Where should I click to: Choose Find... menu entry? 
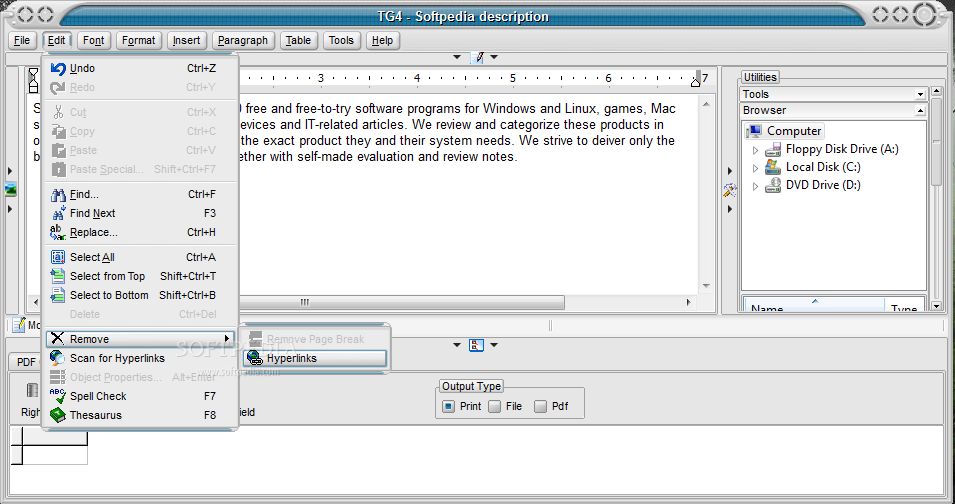point(140,195)
